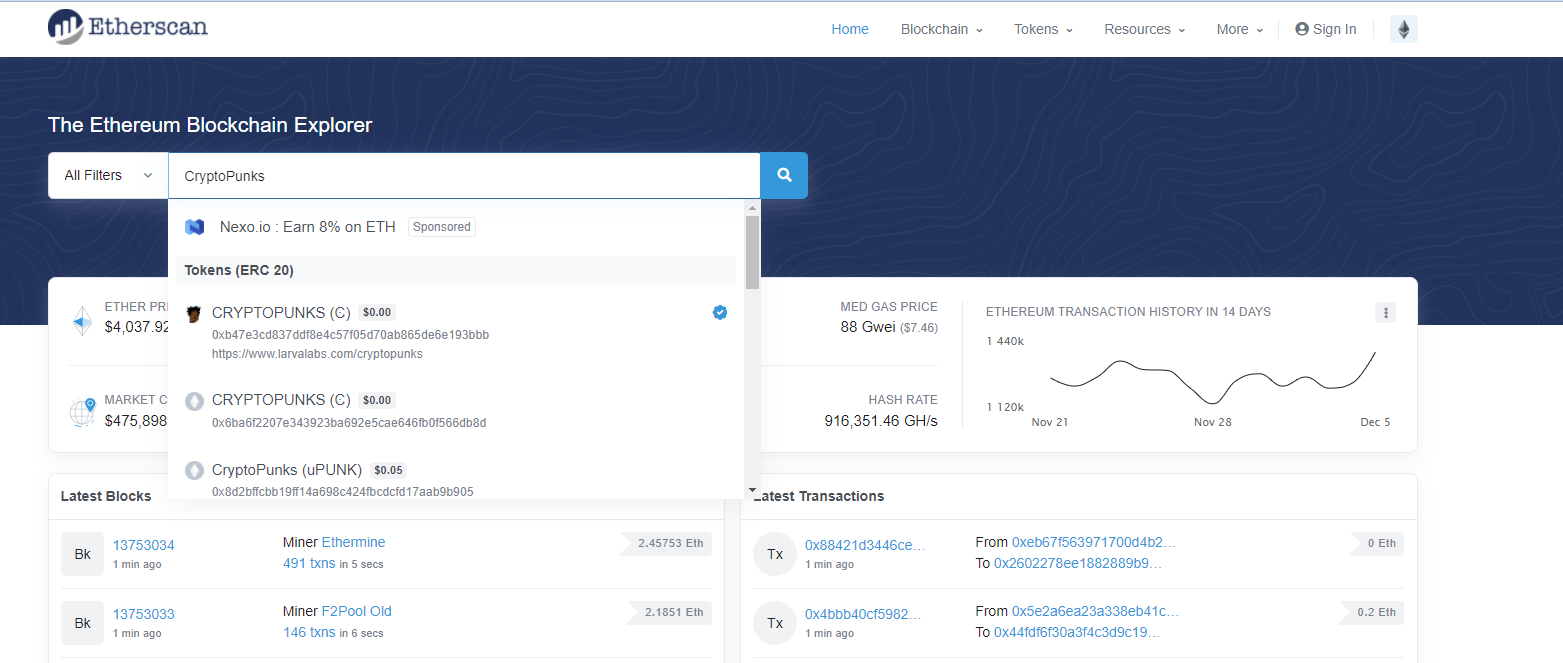Select the CryptoPunks (uPUNK) result
This screenshot has height=663, width=1563.
pyautogui.click(x=456, y=479)
